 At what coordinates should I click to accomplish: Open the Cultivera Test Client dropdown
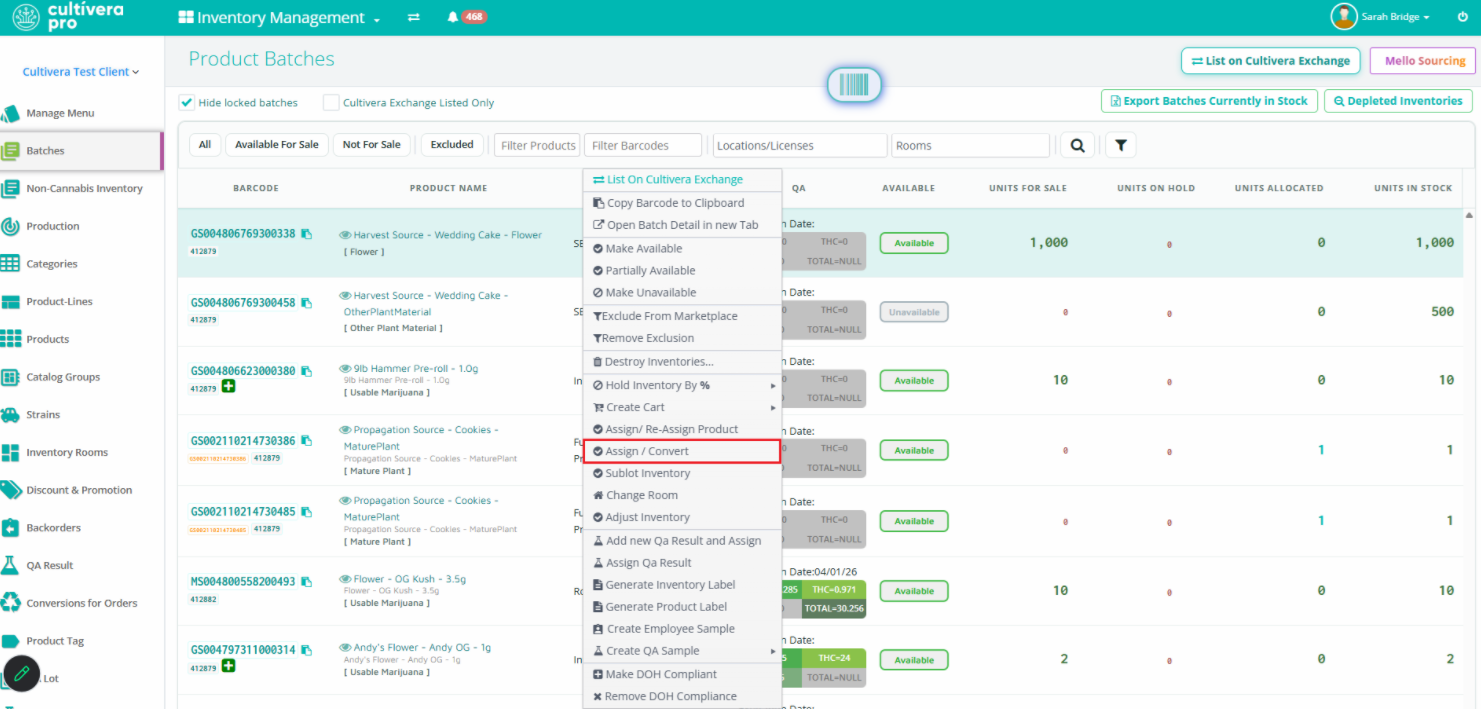[x=81, y=72]
